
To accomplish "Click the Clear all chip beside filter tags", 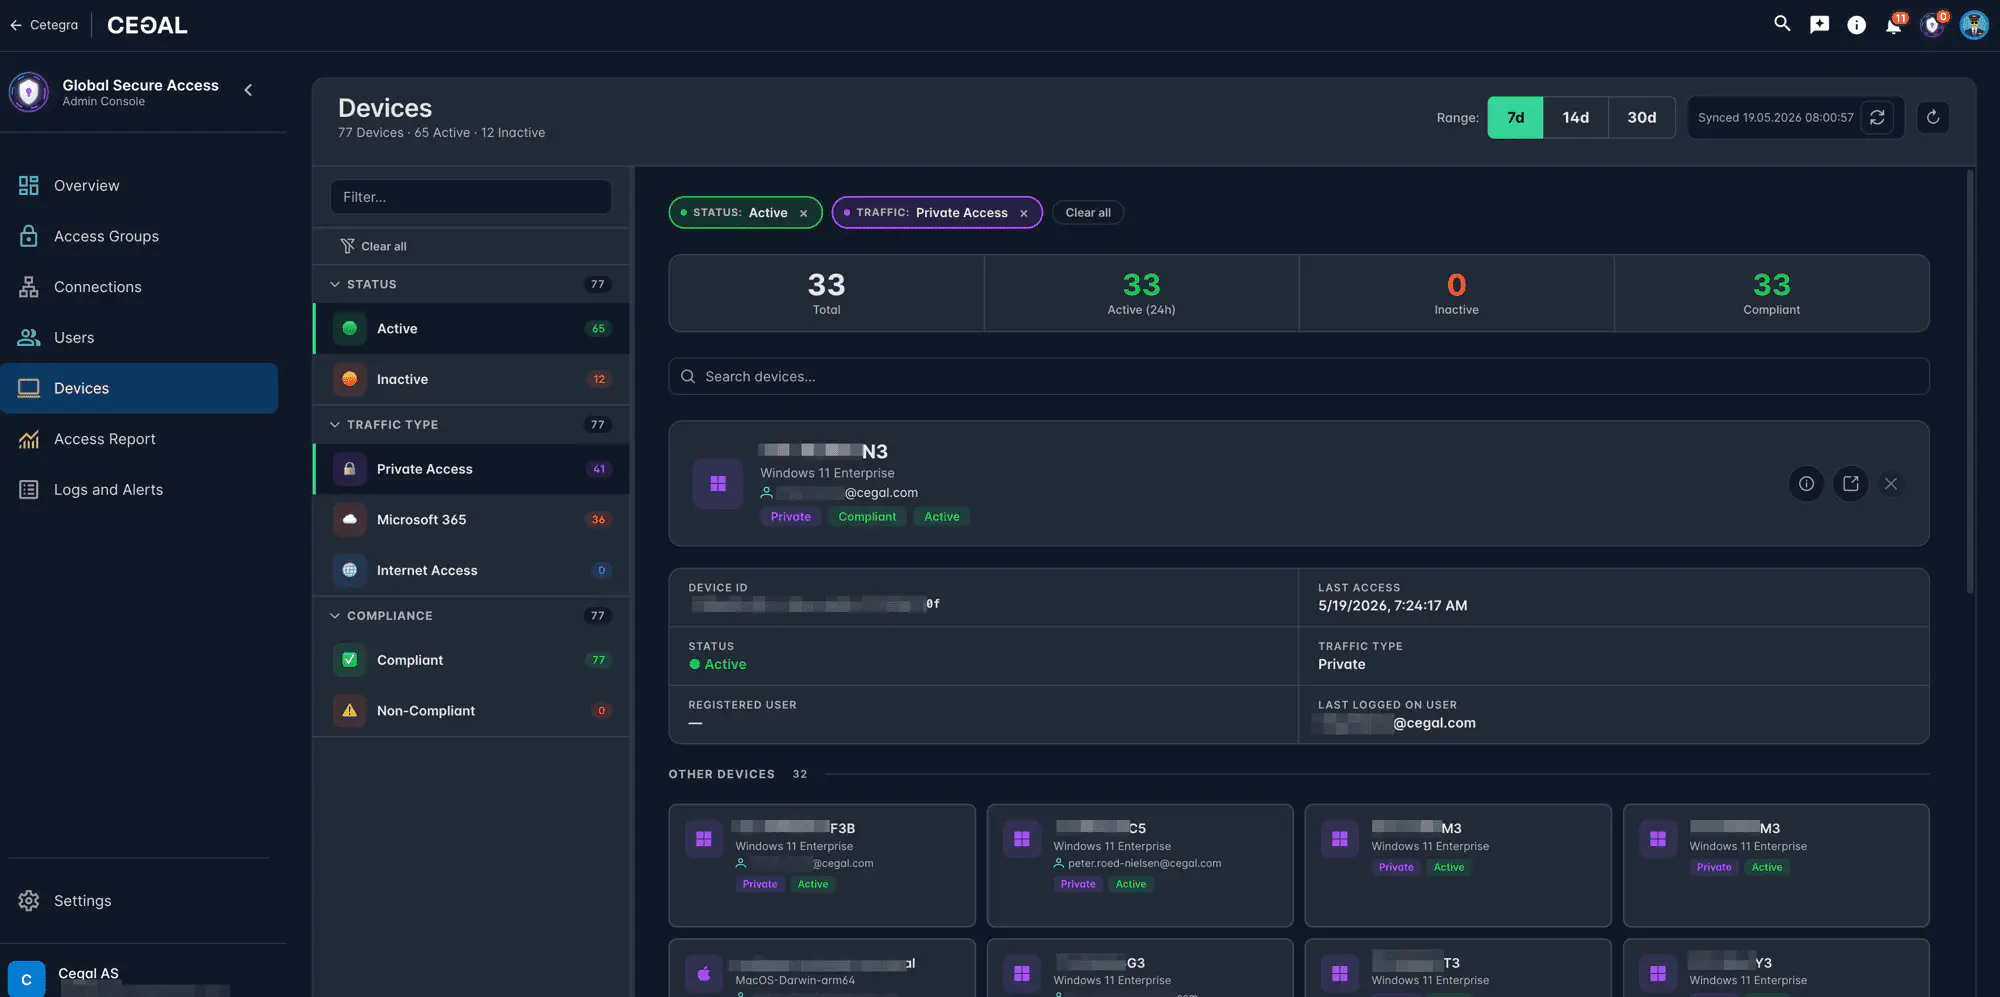I will tap(1088, 213).
